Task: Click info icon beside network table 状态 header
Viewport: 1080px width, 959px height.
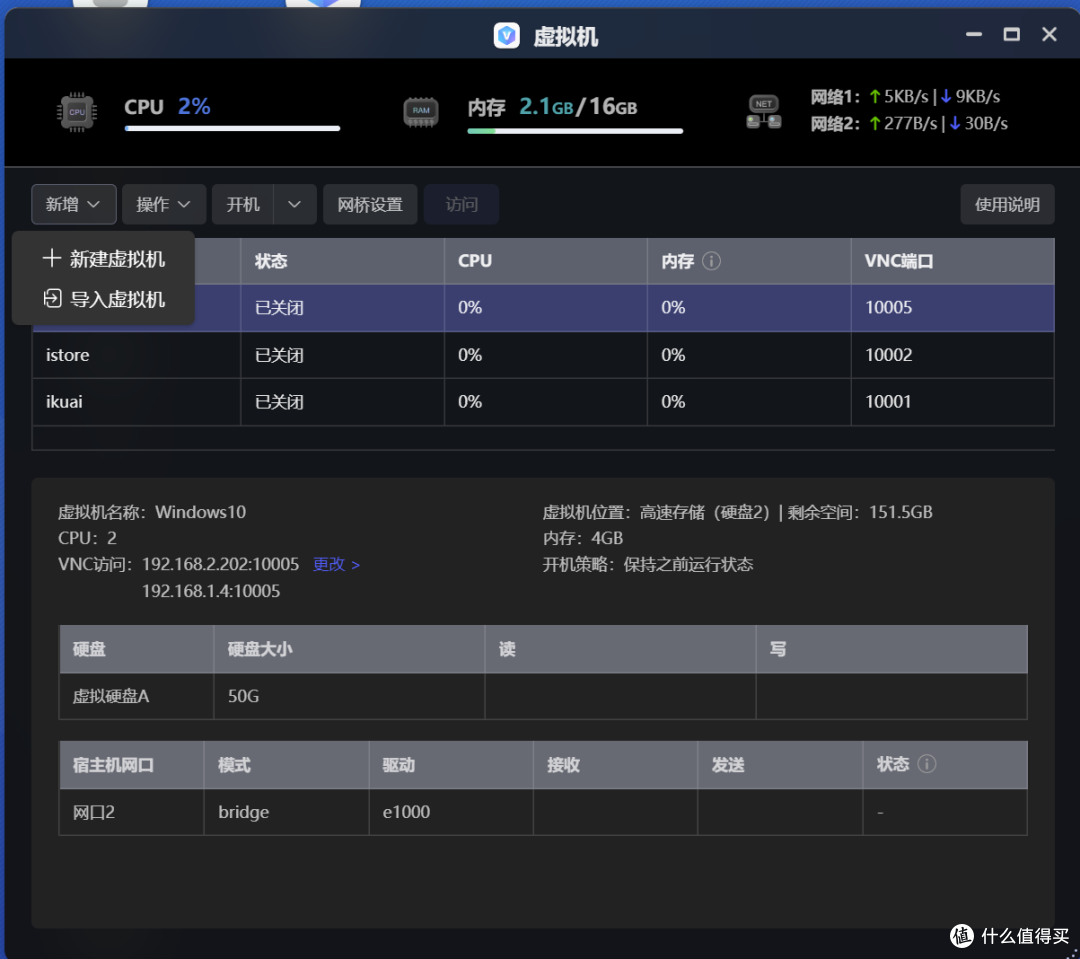Action: [927, 764]
